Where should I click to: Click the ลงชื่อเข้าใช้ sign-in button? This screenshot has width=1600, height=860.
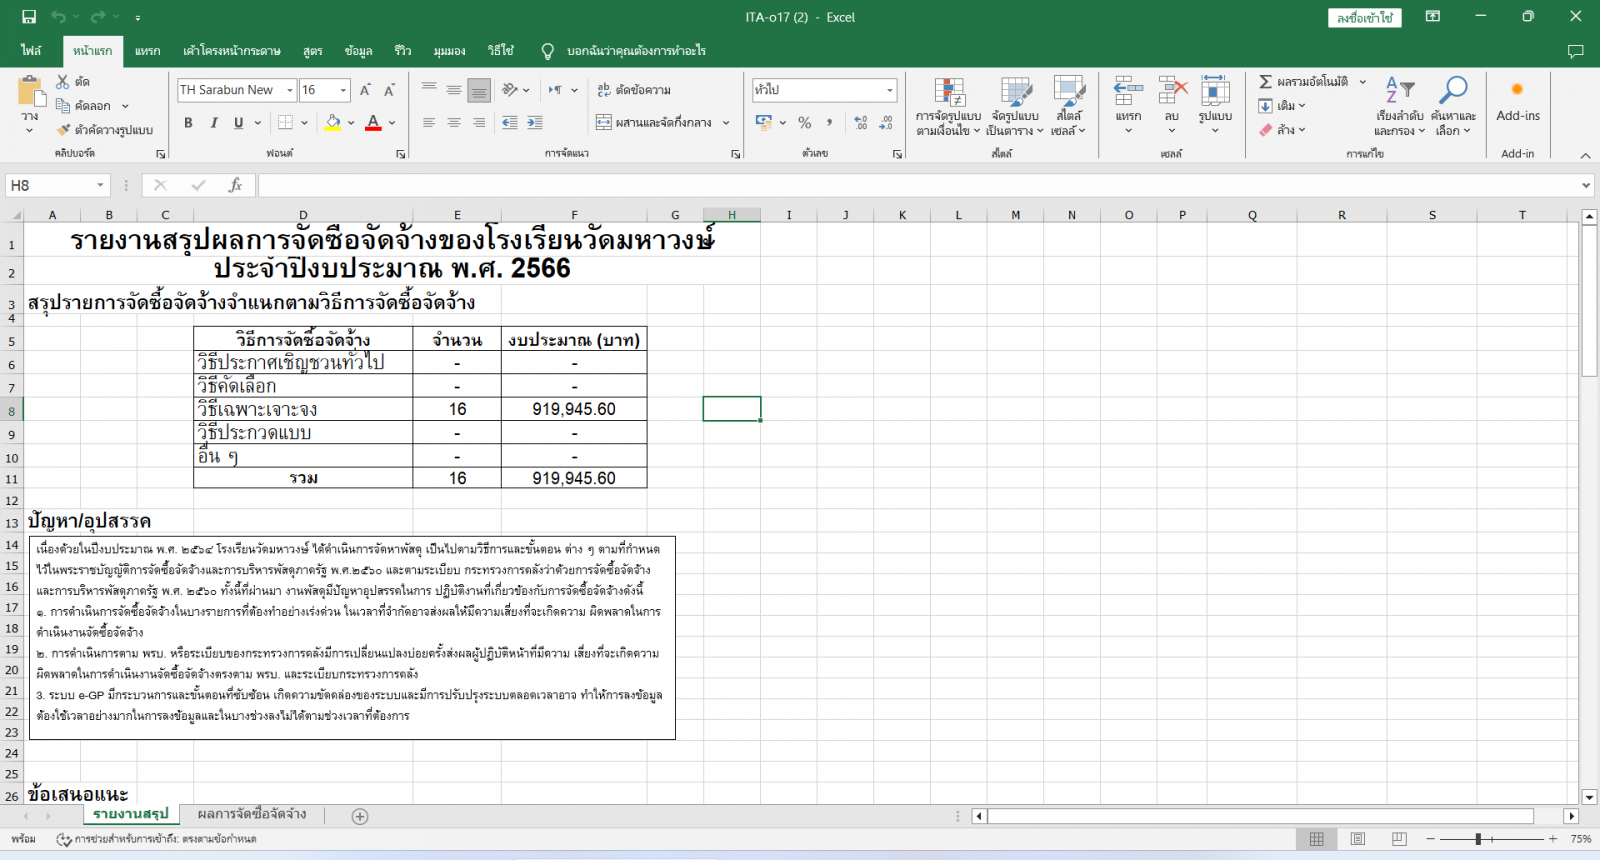[1365, 18]
